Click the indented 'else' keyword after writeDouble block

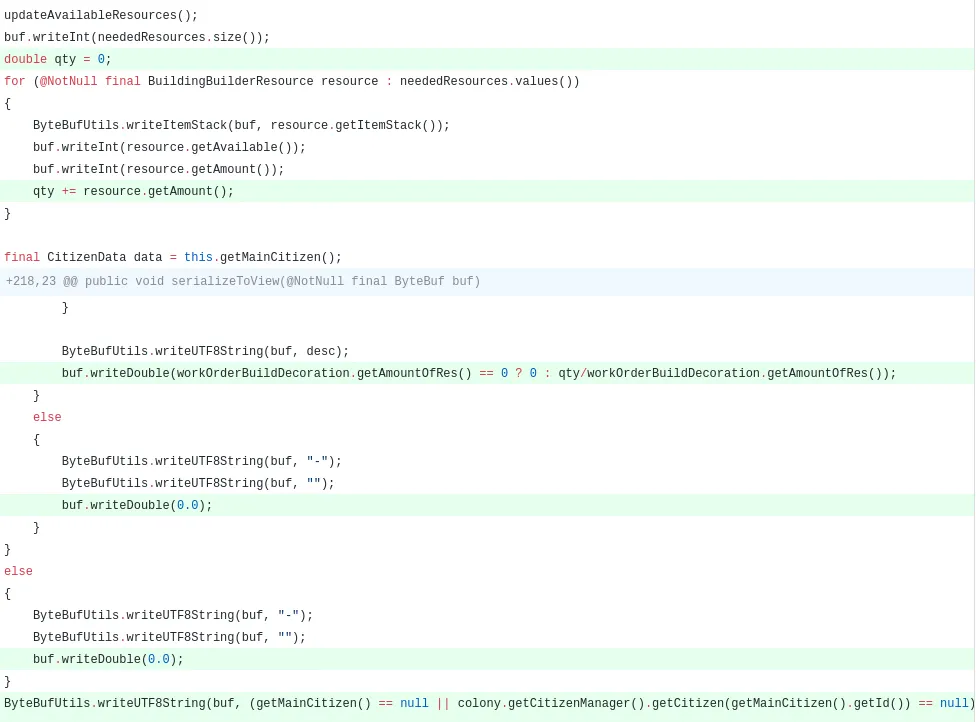click(47, 417)
